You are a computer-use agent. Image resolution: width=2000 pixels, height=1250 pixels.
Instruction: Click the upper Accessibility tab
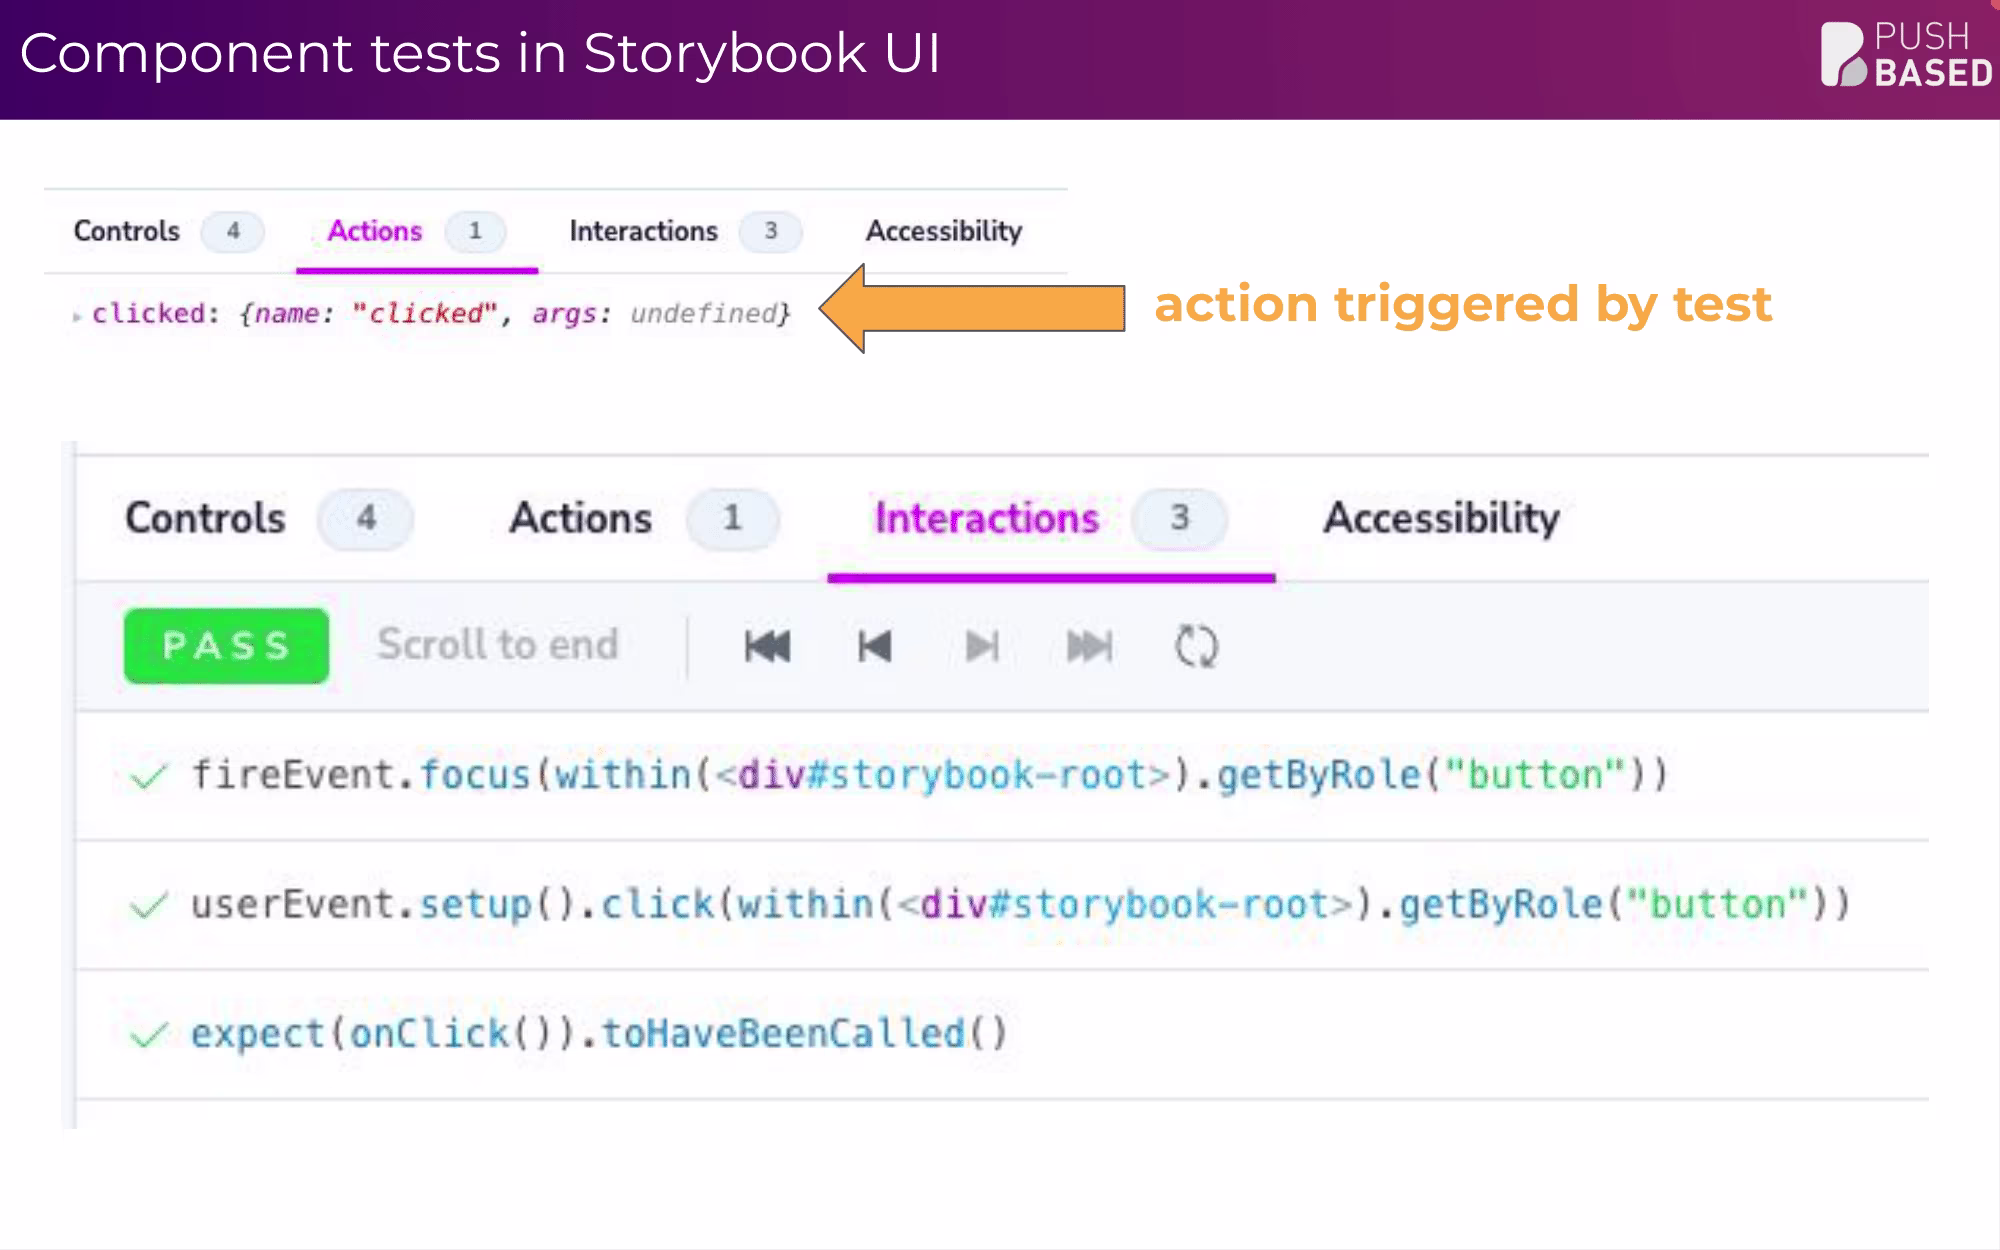tap(943, 231)
